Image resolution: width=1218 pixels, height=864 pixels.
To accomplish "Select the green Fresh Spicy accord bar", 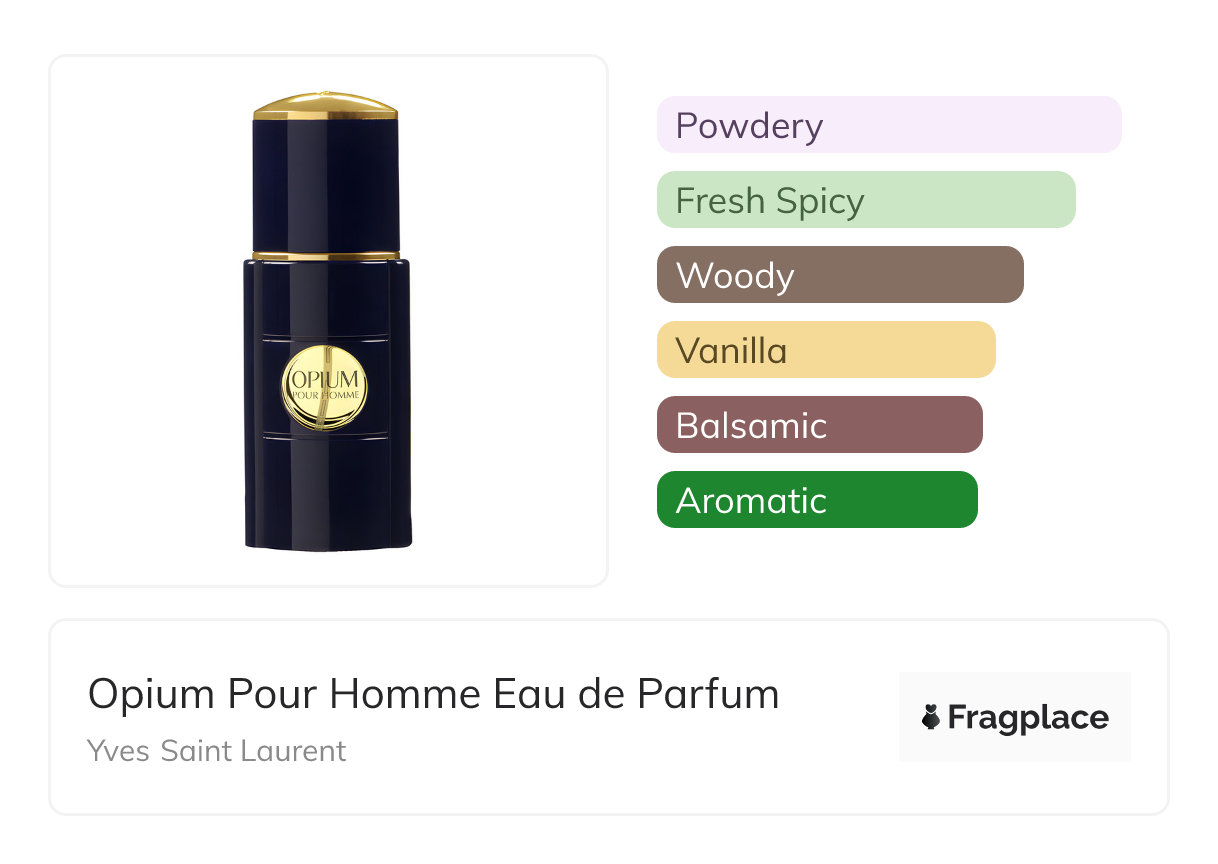I will click(866, 200).
